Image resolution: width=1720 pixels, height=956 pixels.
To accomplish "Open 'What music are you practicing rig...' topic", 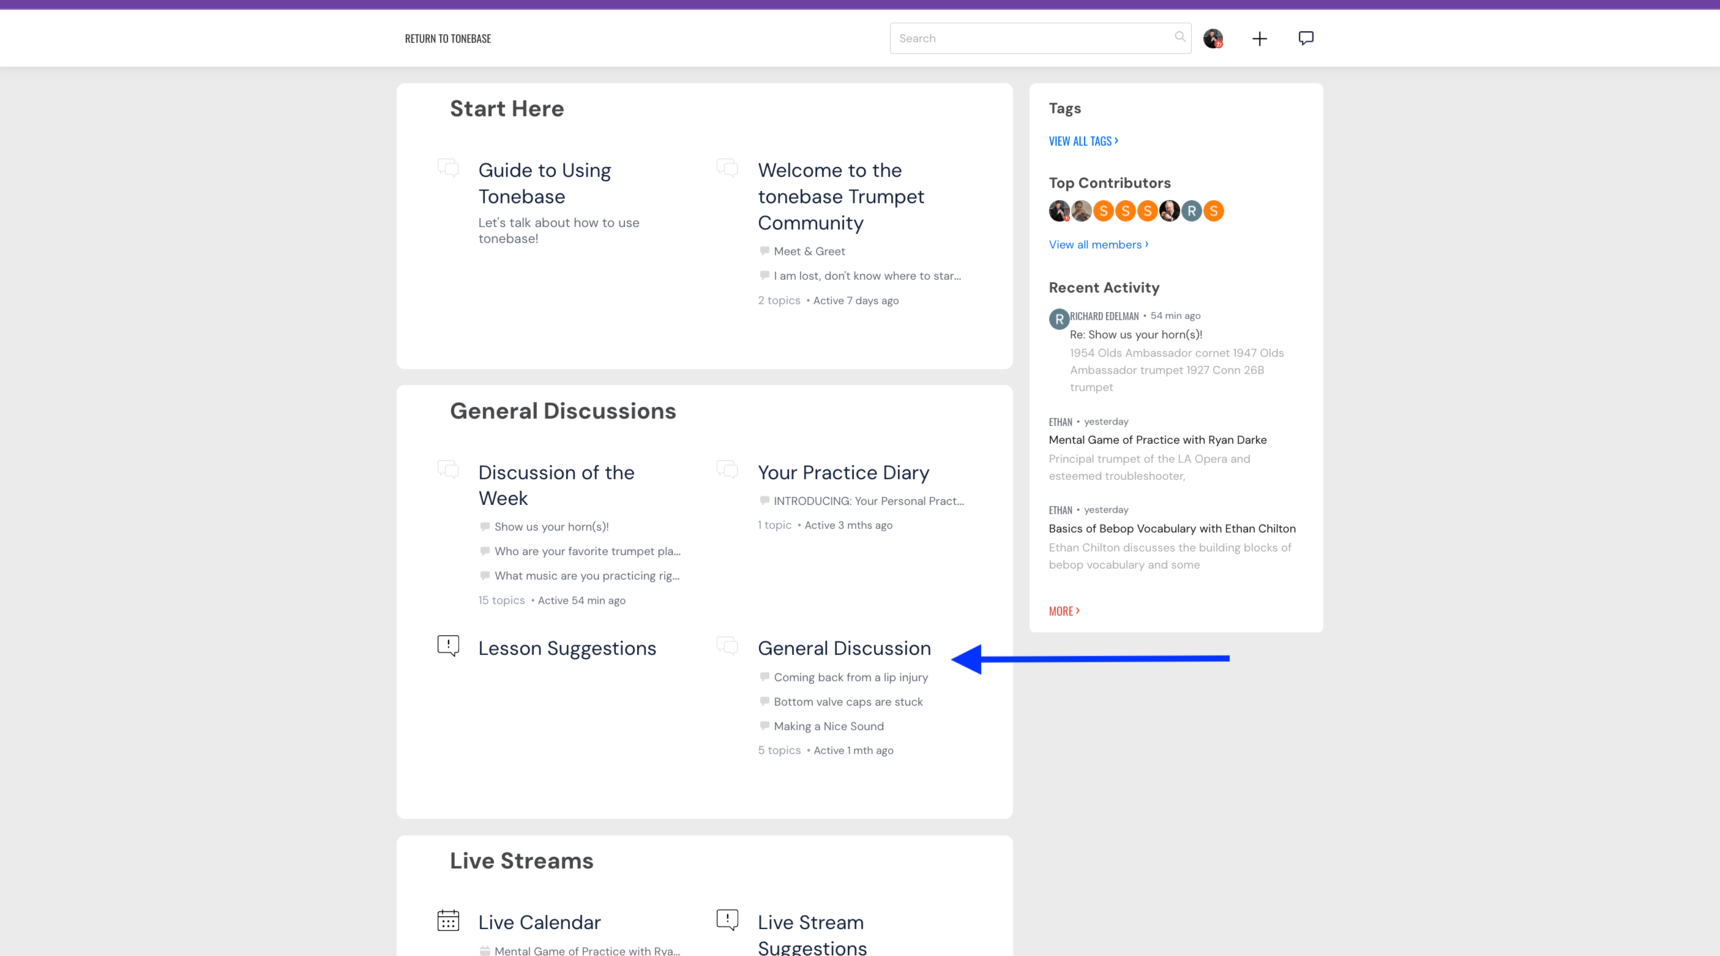I will click(587, 576).
